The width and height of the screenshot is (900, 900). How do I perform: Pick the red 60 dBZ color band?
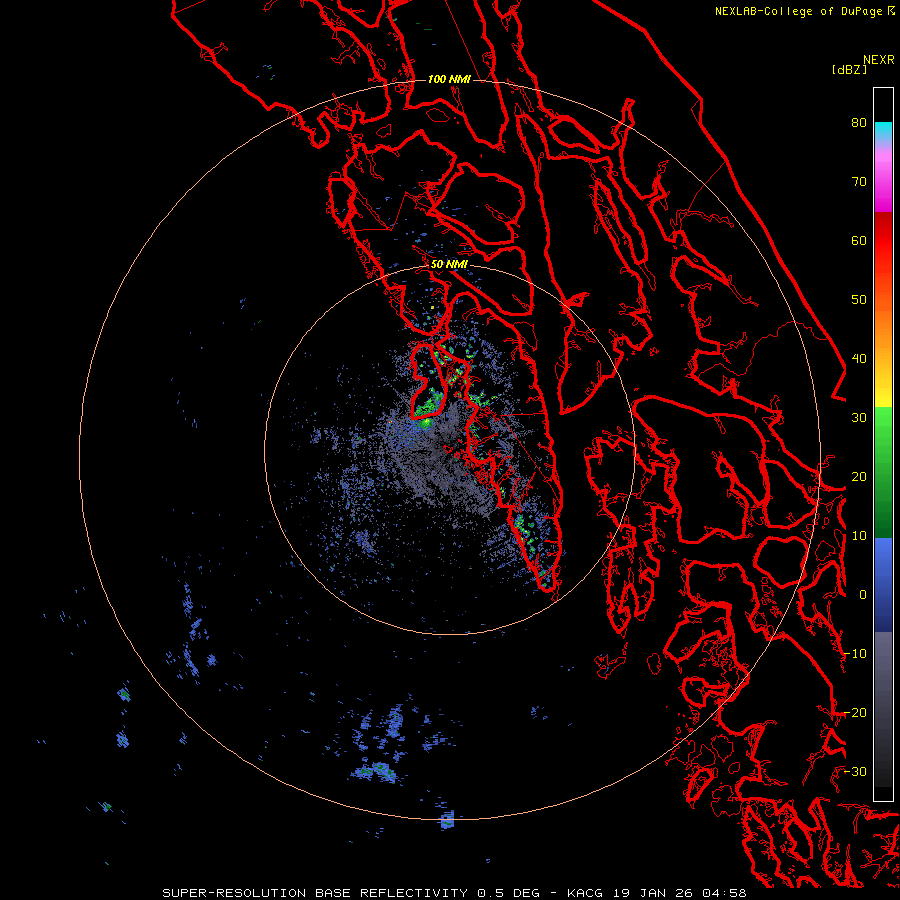point(883,240)
